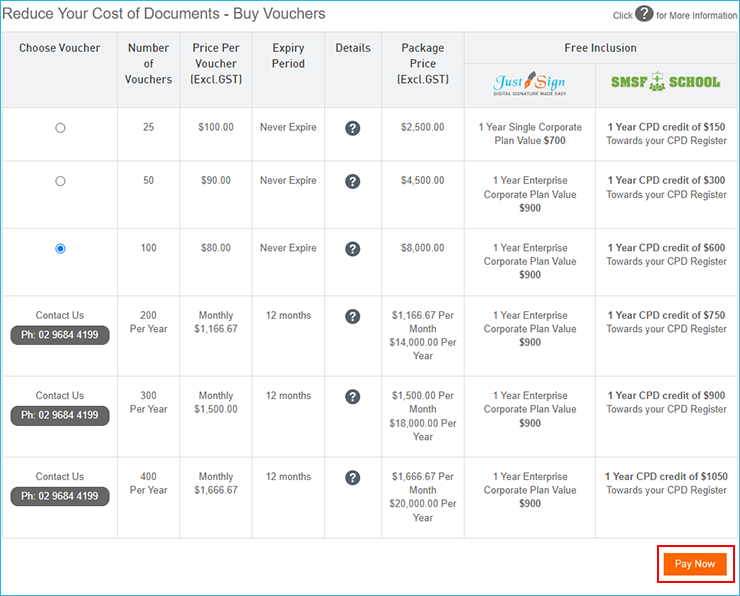
Task: Click phone button for 200 Per Year plan
Action: click(x=60, y=335)
